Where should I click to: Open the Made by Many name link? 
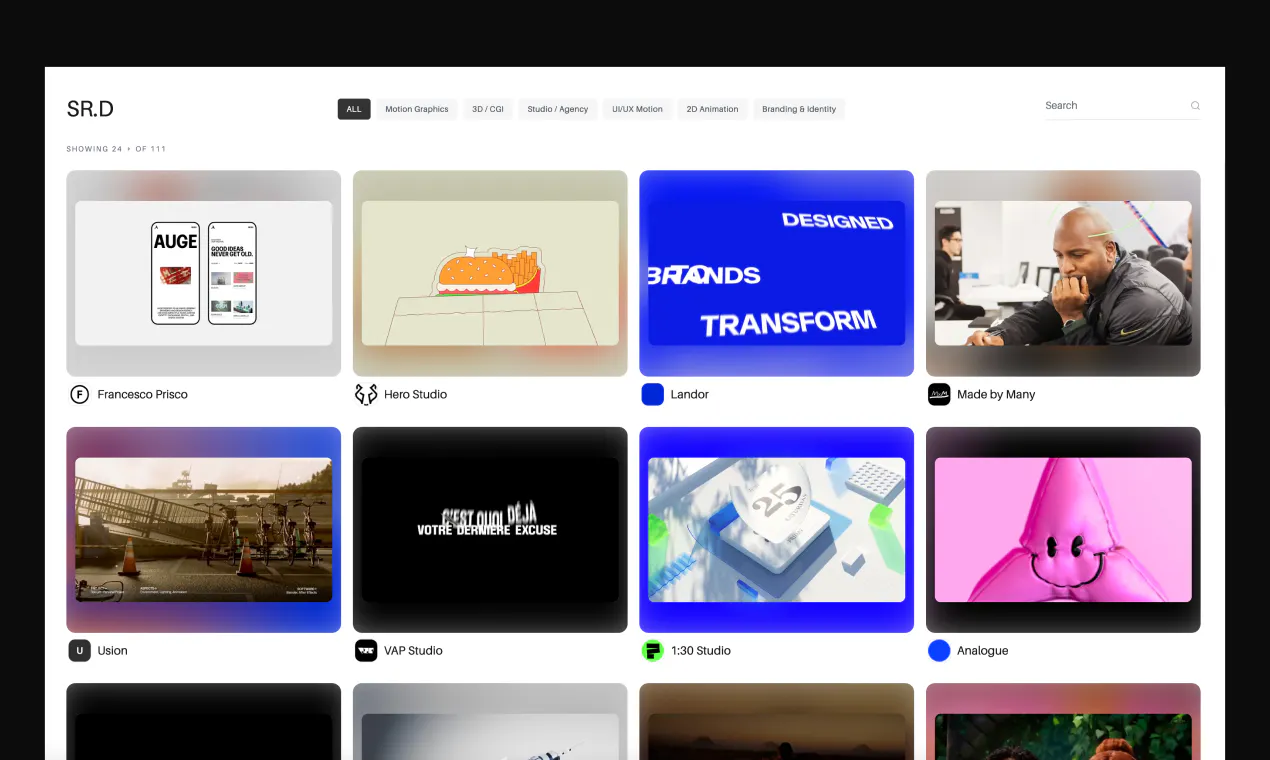coord(996,394)
